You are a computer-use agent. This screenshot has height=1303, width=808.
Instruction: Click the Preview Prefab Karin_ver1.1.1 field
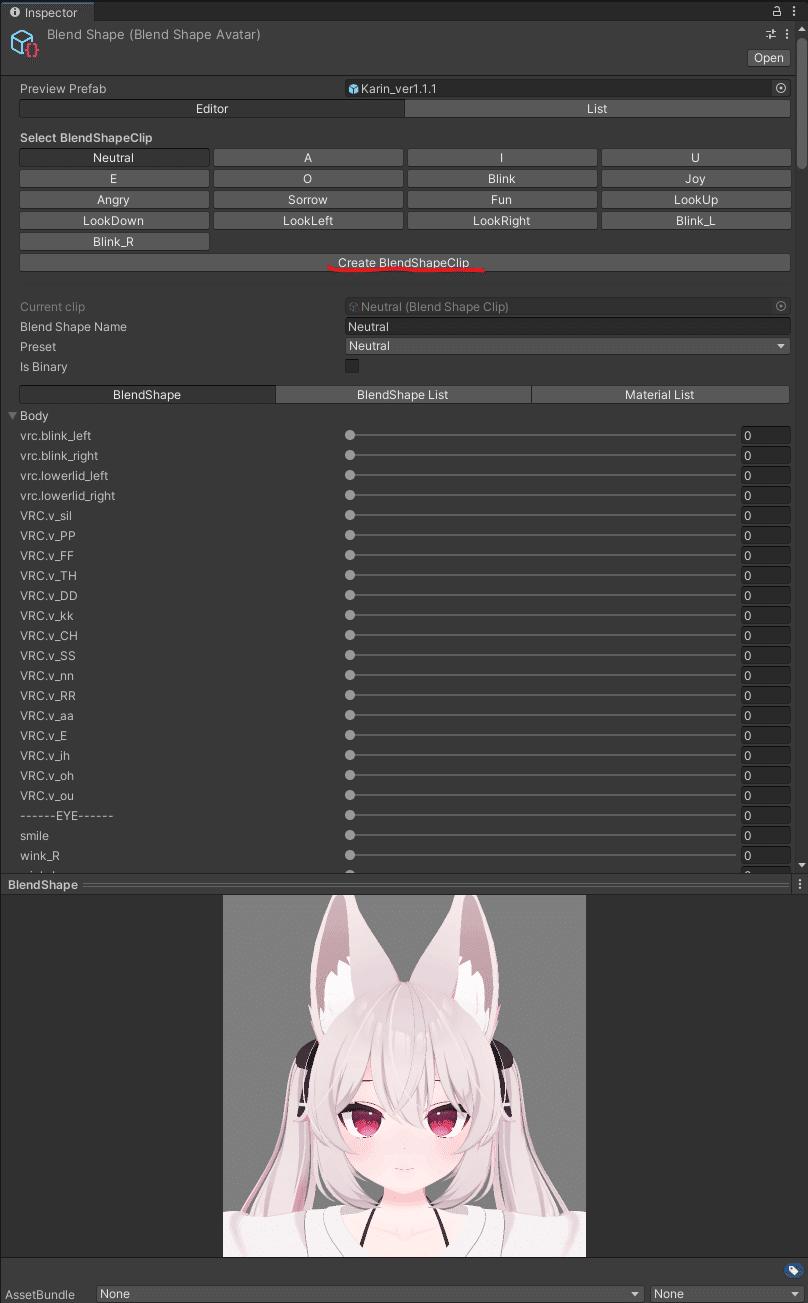568,88
